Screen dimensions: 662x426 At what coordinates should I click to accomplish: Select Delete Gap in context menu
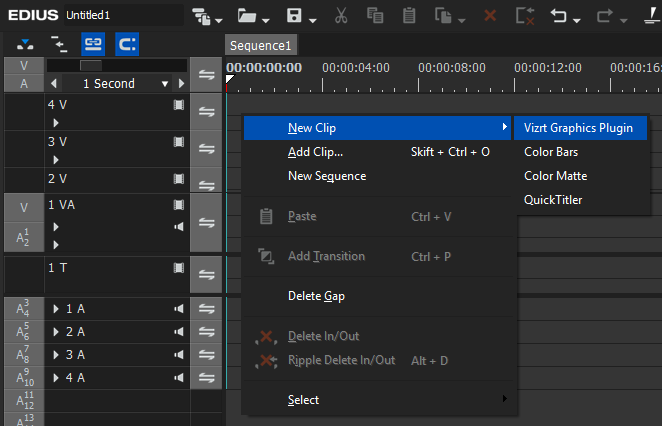[378, 296]
